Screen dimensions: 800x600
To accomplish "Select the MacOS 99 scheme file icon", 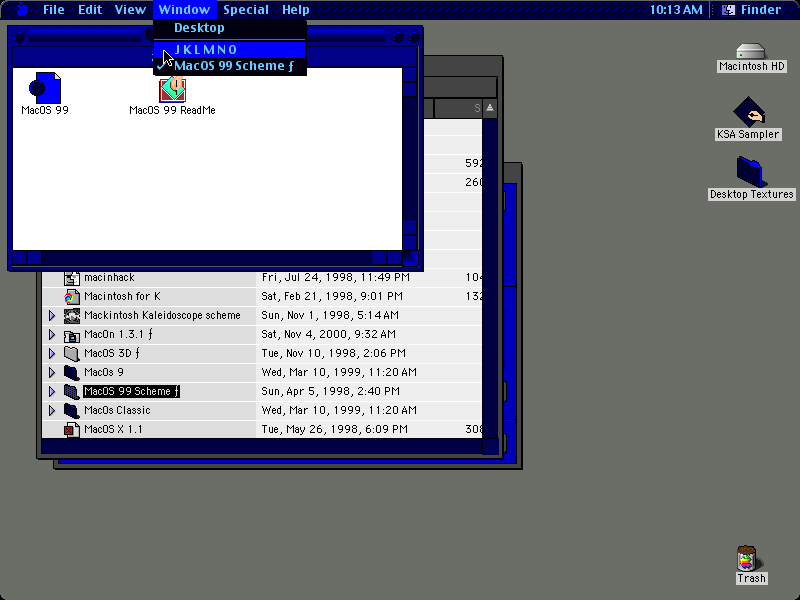I will pos(45,87).
